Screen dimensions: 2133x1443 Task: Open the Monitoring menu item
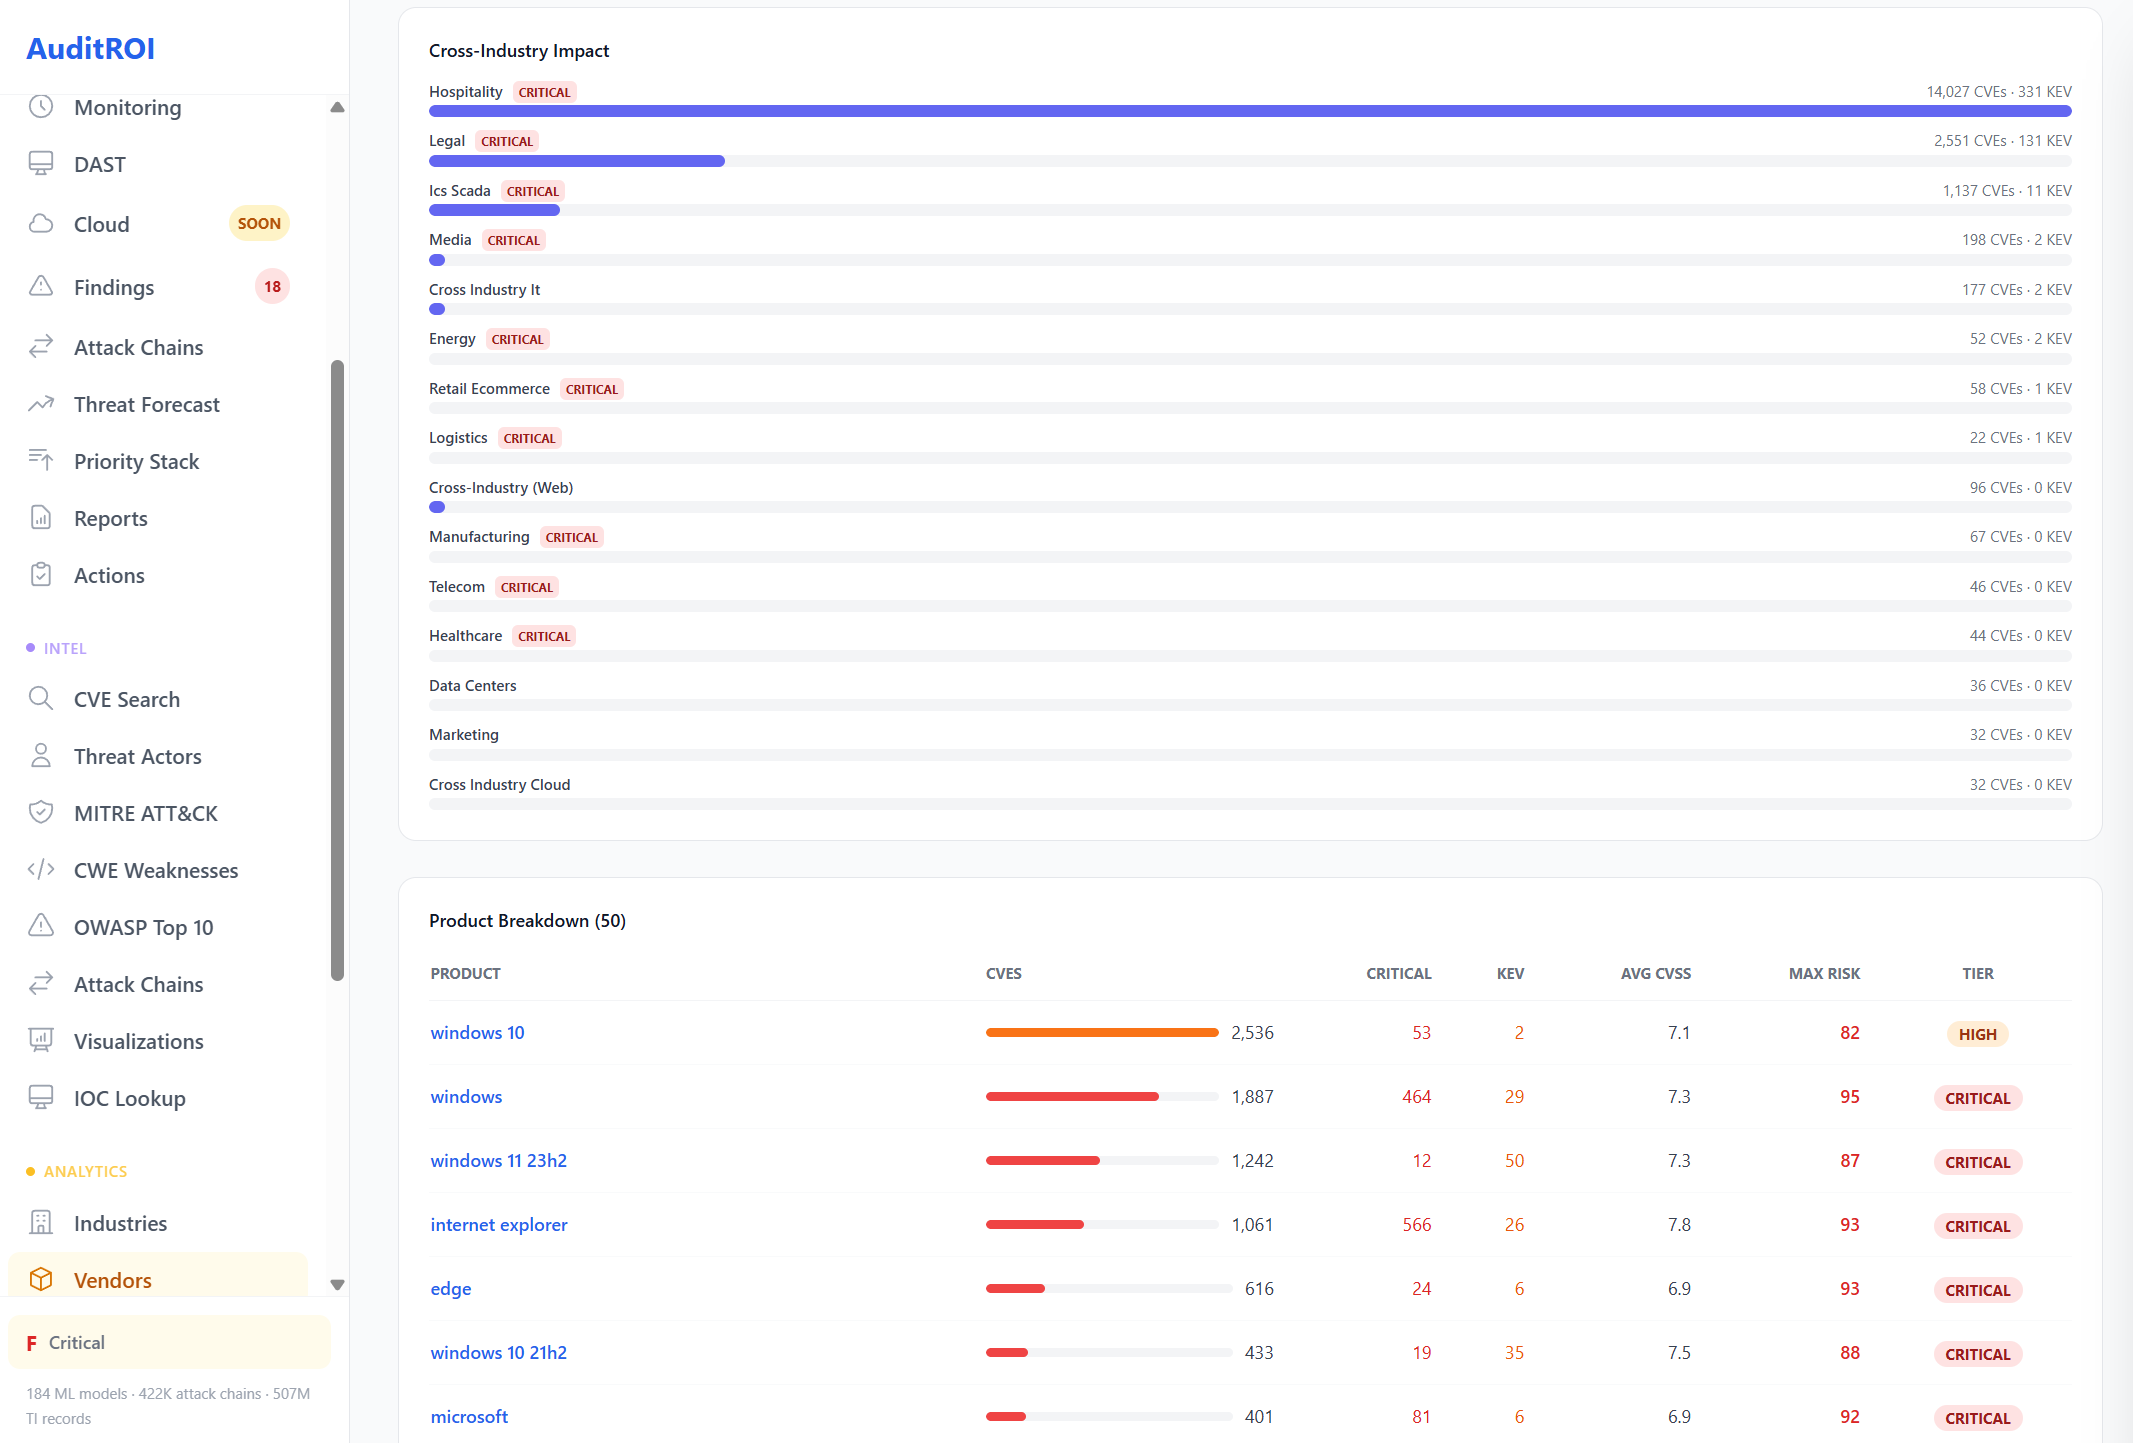tap(158, 107)
